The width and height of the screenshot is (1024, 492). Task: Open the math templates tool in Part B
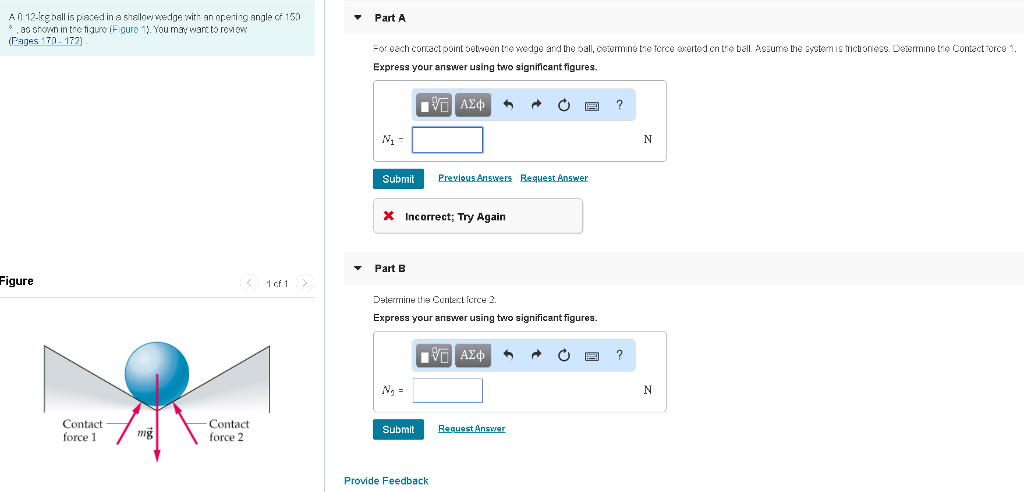434,355
